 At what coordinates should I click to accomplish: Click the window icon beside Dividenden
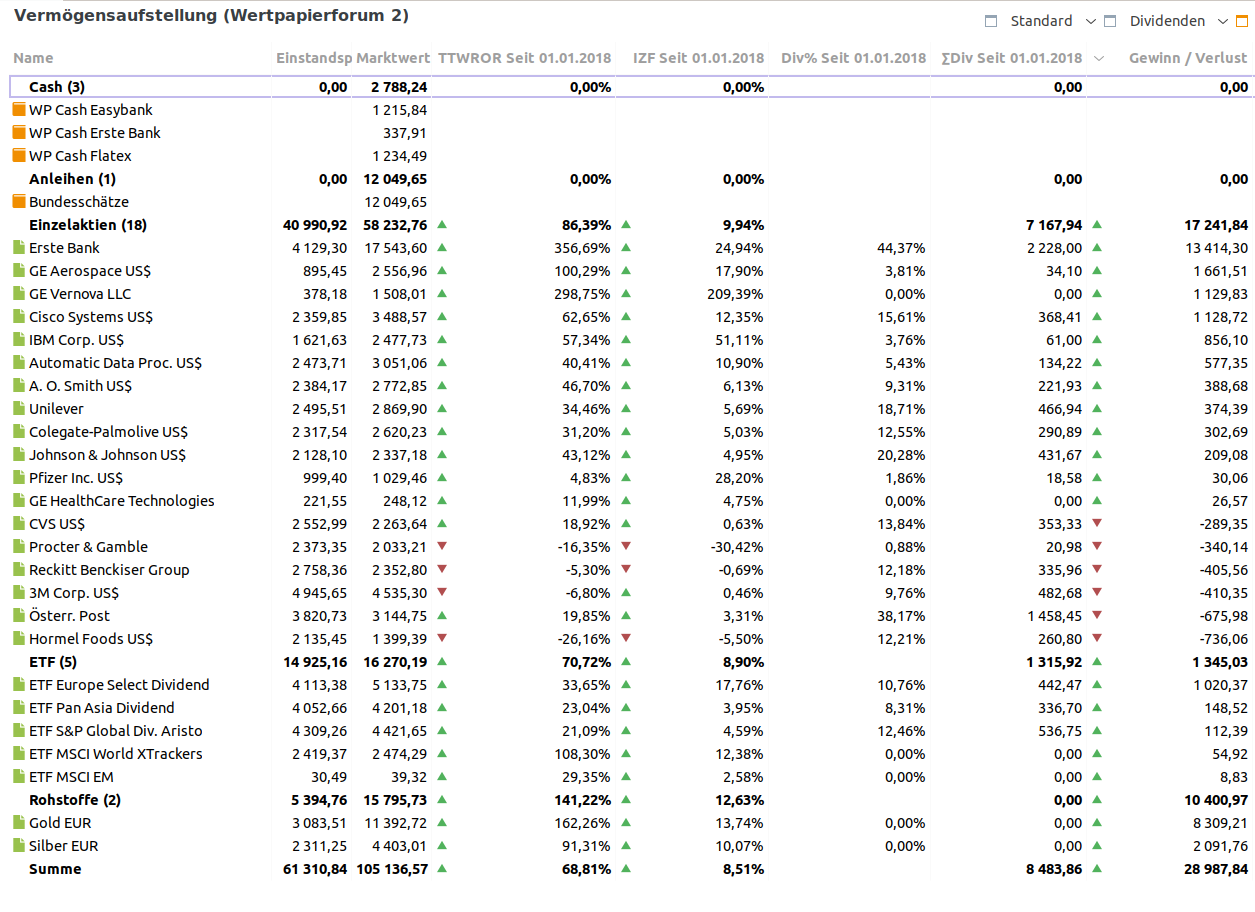[x=1110, y=21]
